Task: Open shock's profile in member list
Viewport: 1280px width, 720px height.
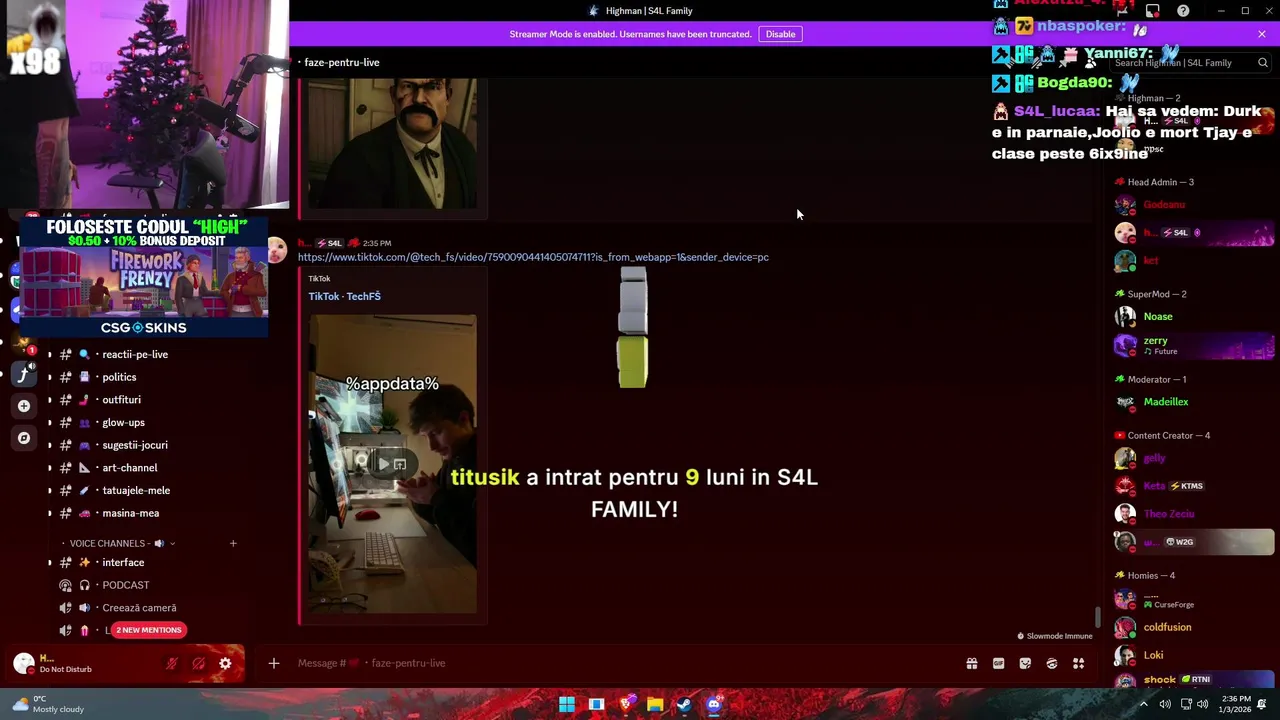Action: pos(1160,679)
